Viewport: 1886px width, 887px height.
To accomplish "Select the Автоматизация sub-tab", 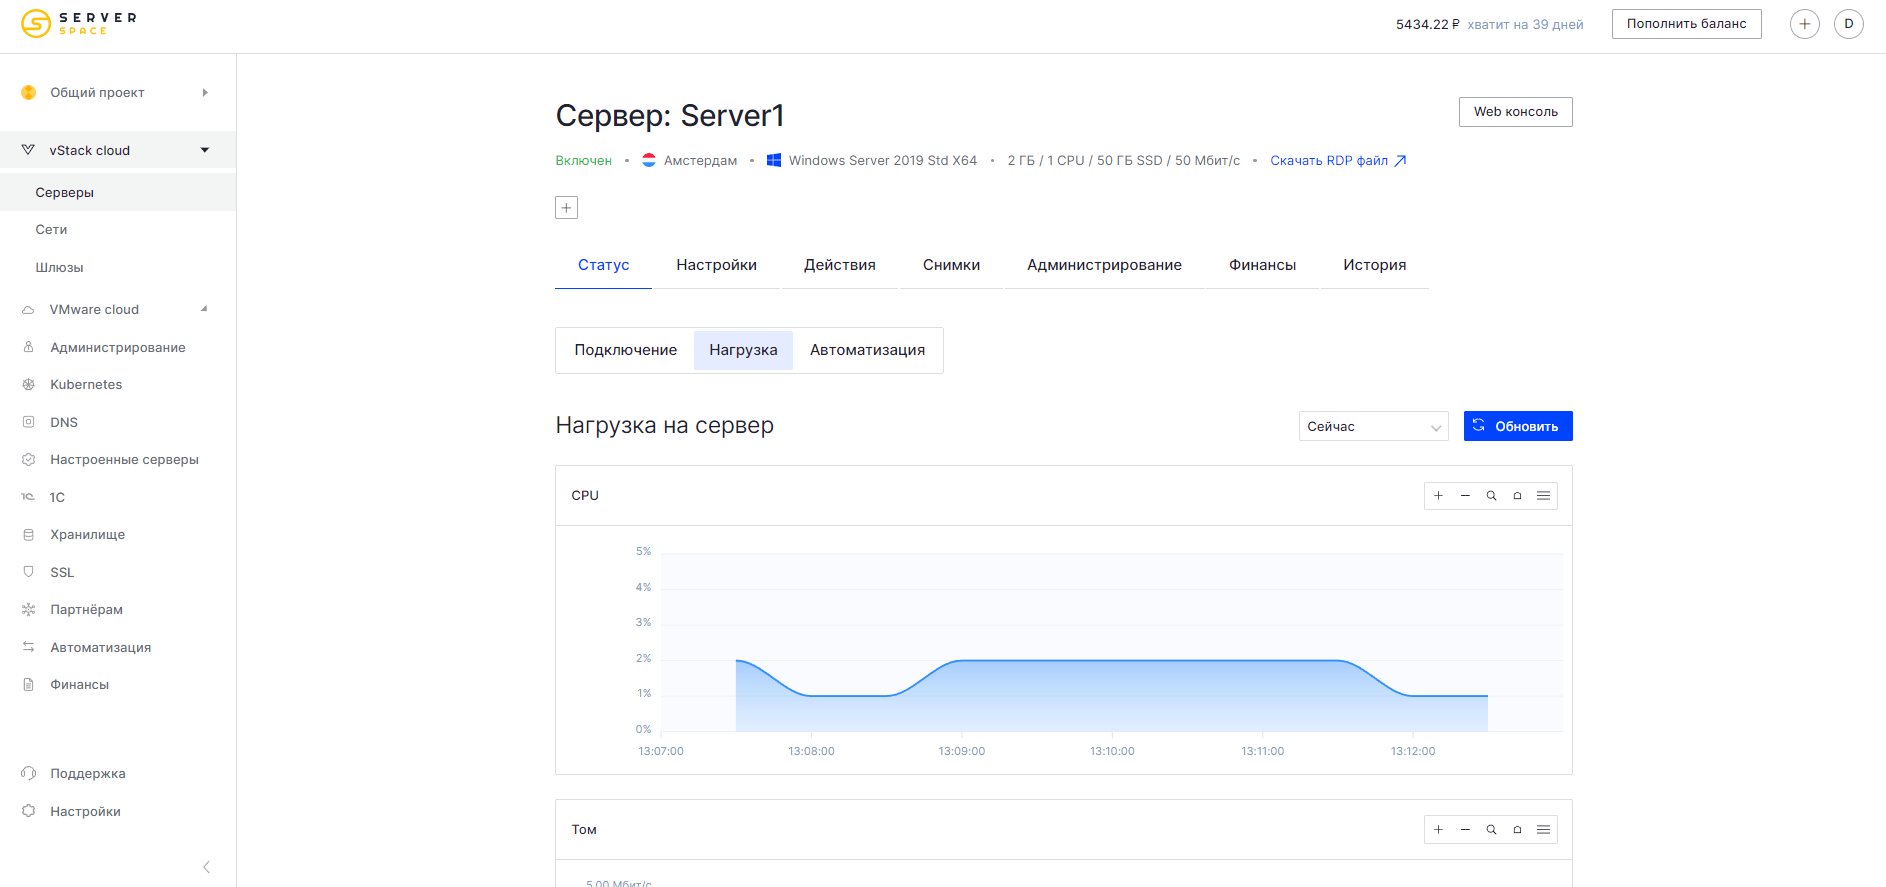I will [x=867, y=350].
